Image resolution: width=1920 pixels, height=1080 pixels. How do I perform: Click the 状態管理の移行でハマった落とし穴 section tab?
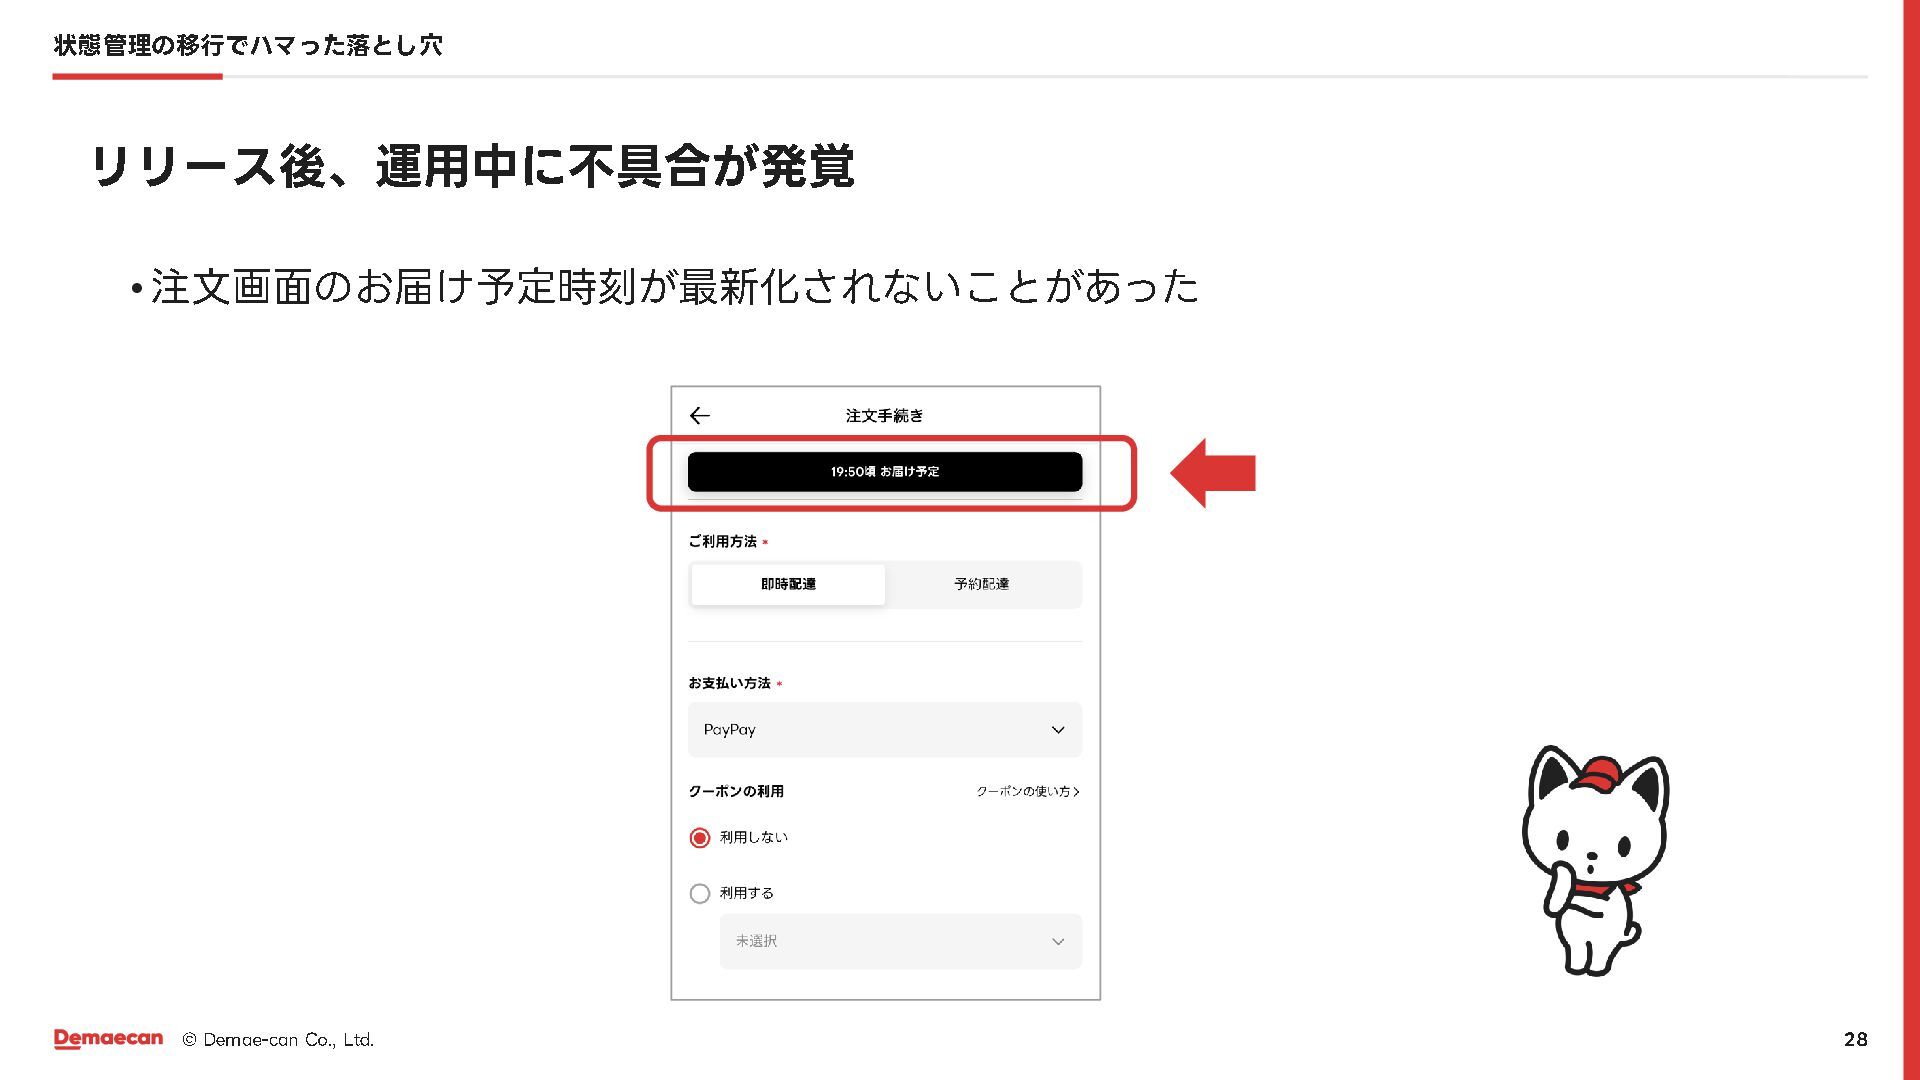point(248,45)
